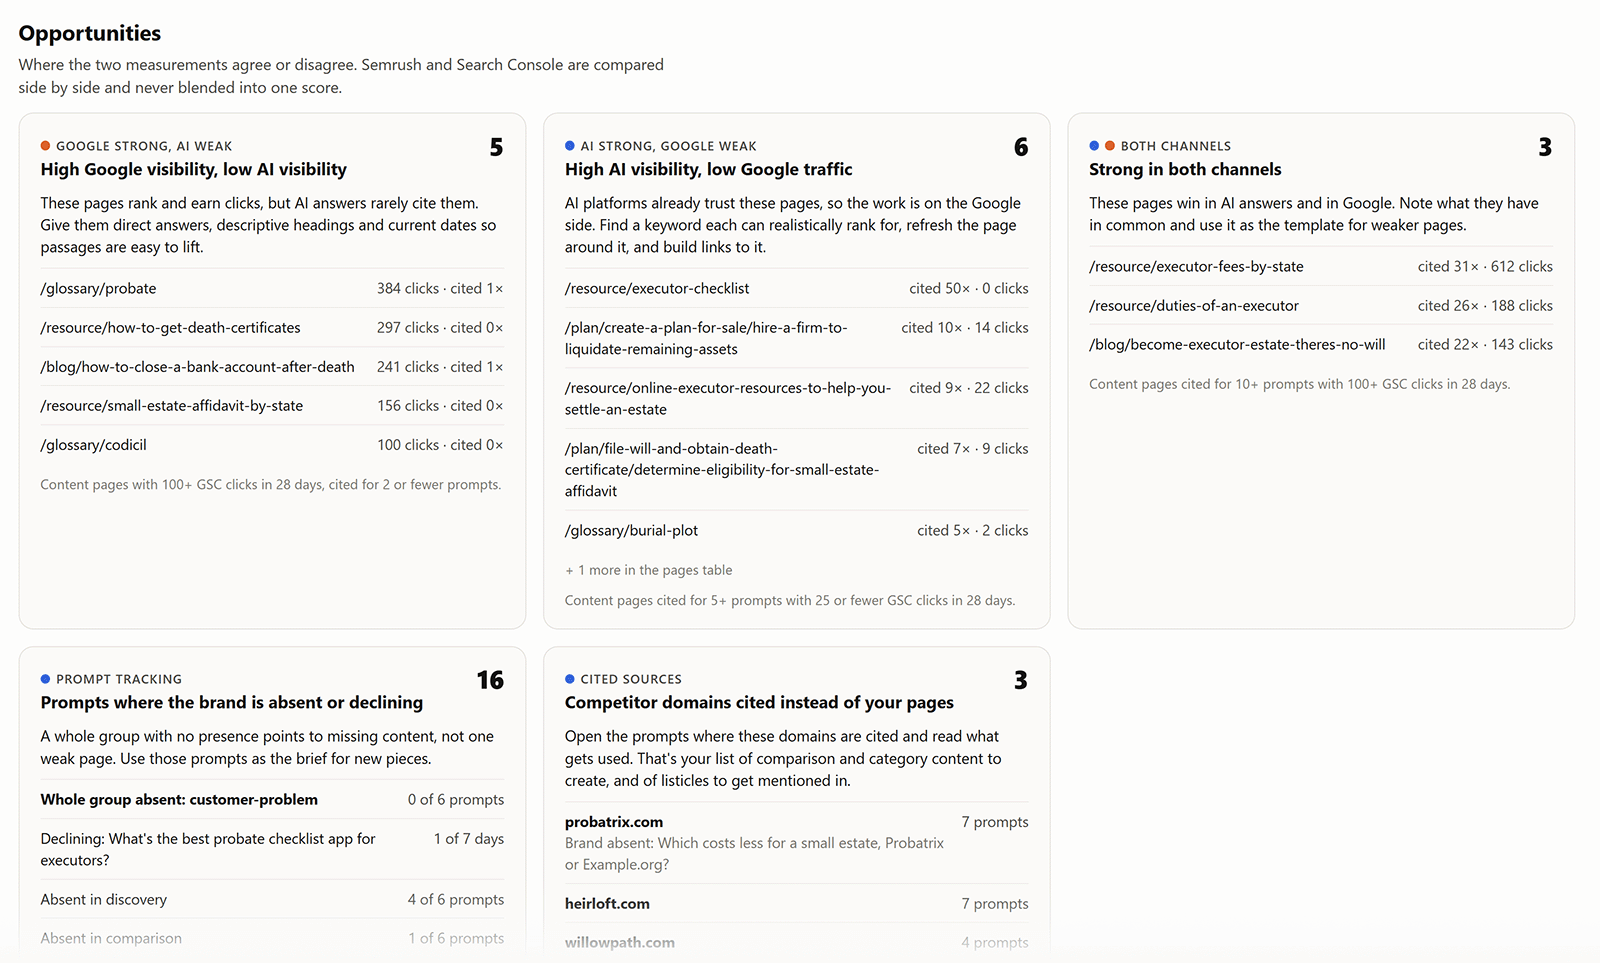
Task: Click the 'High AI visibility, low Google traffic' heading
Action: point(709,169)
